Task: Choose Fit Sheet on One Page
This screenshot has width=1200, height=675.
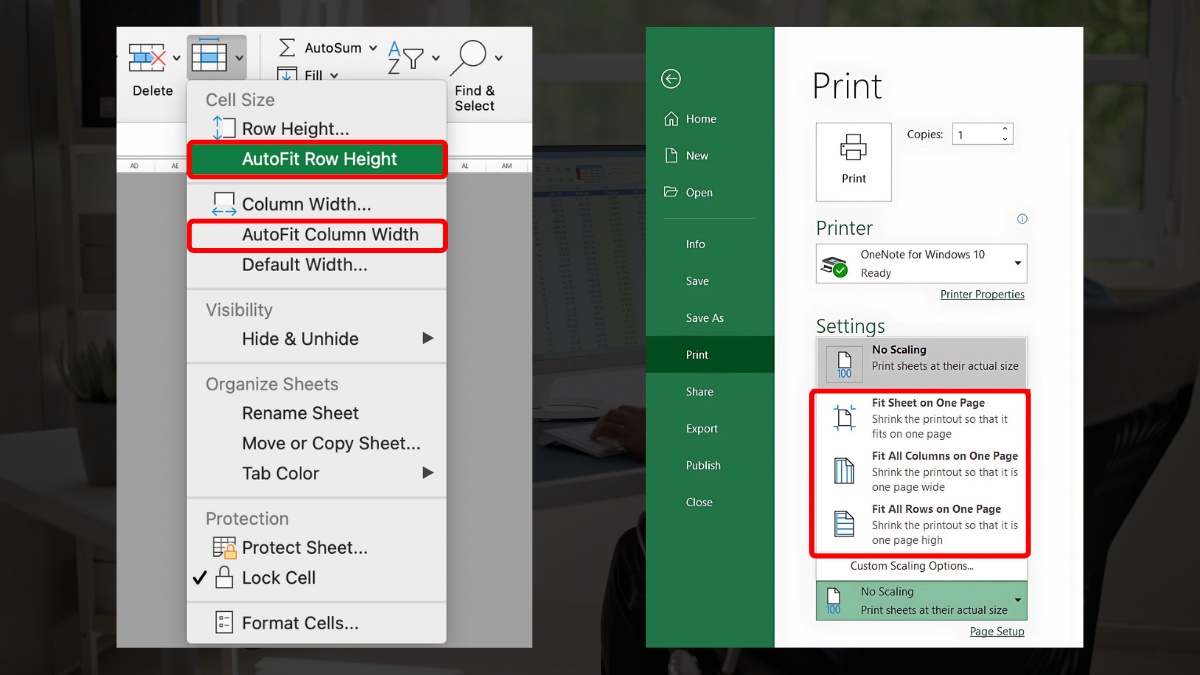Action: click(921, 419)
